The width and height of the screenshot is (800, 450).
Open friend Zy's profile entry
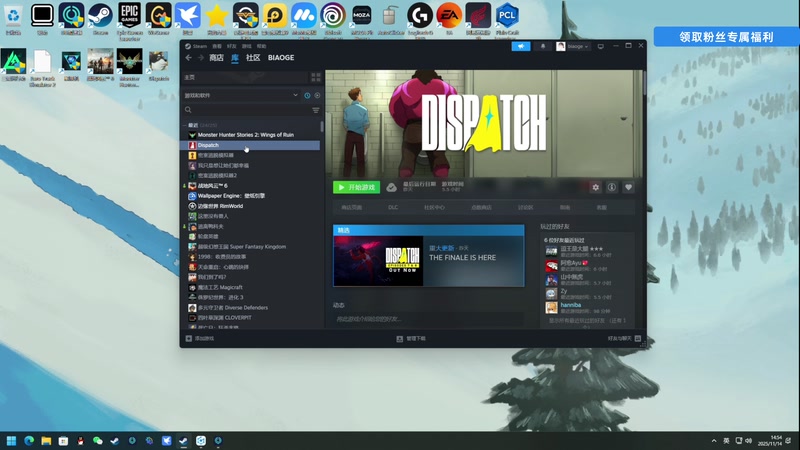[x=587, y=293]
